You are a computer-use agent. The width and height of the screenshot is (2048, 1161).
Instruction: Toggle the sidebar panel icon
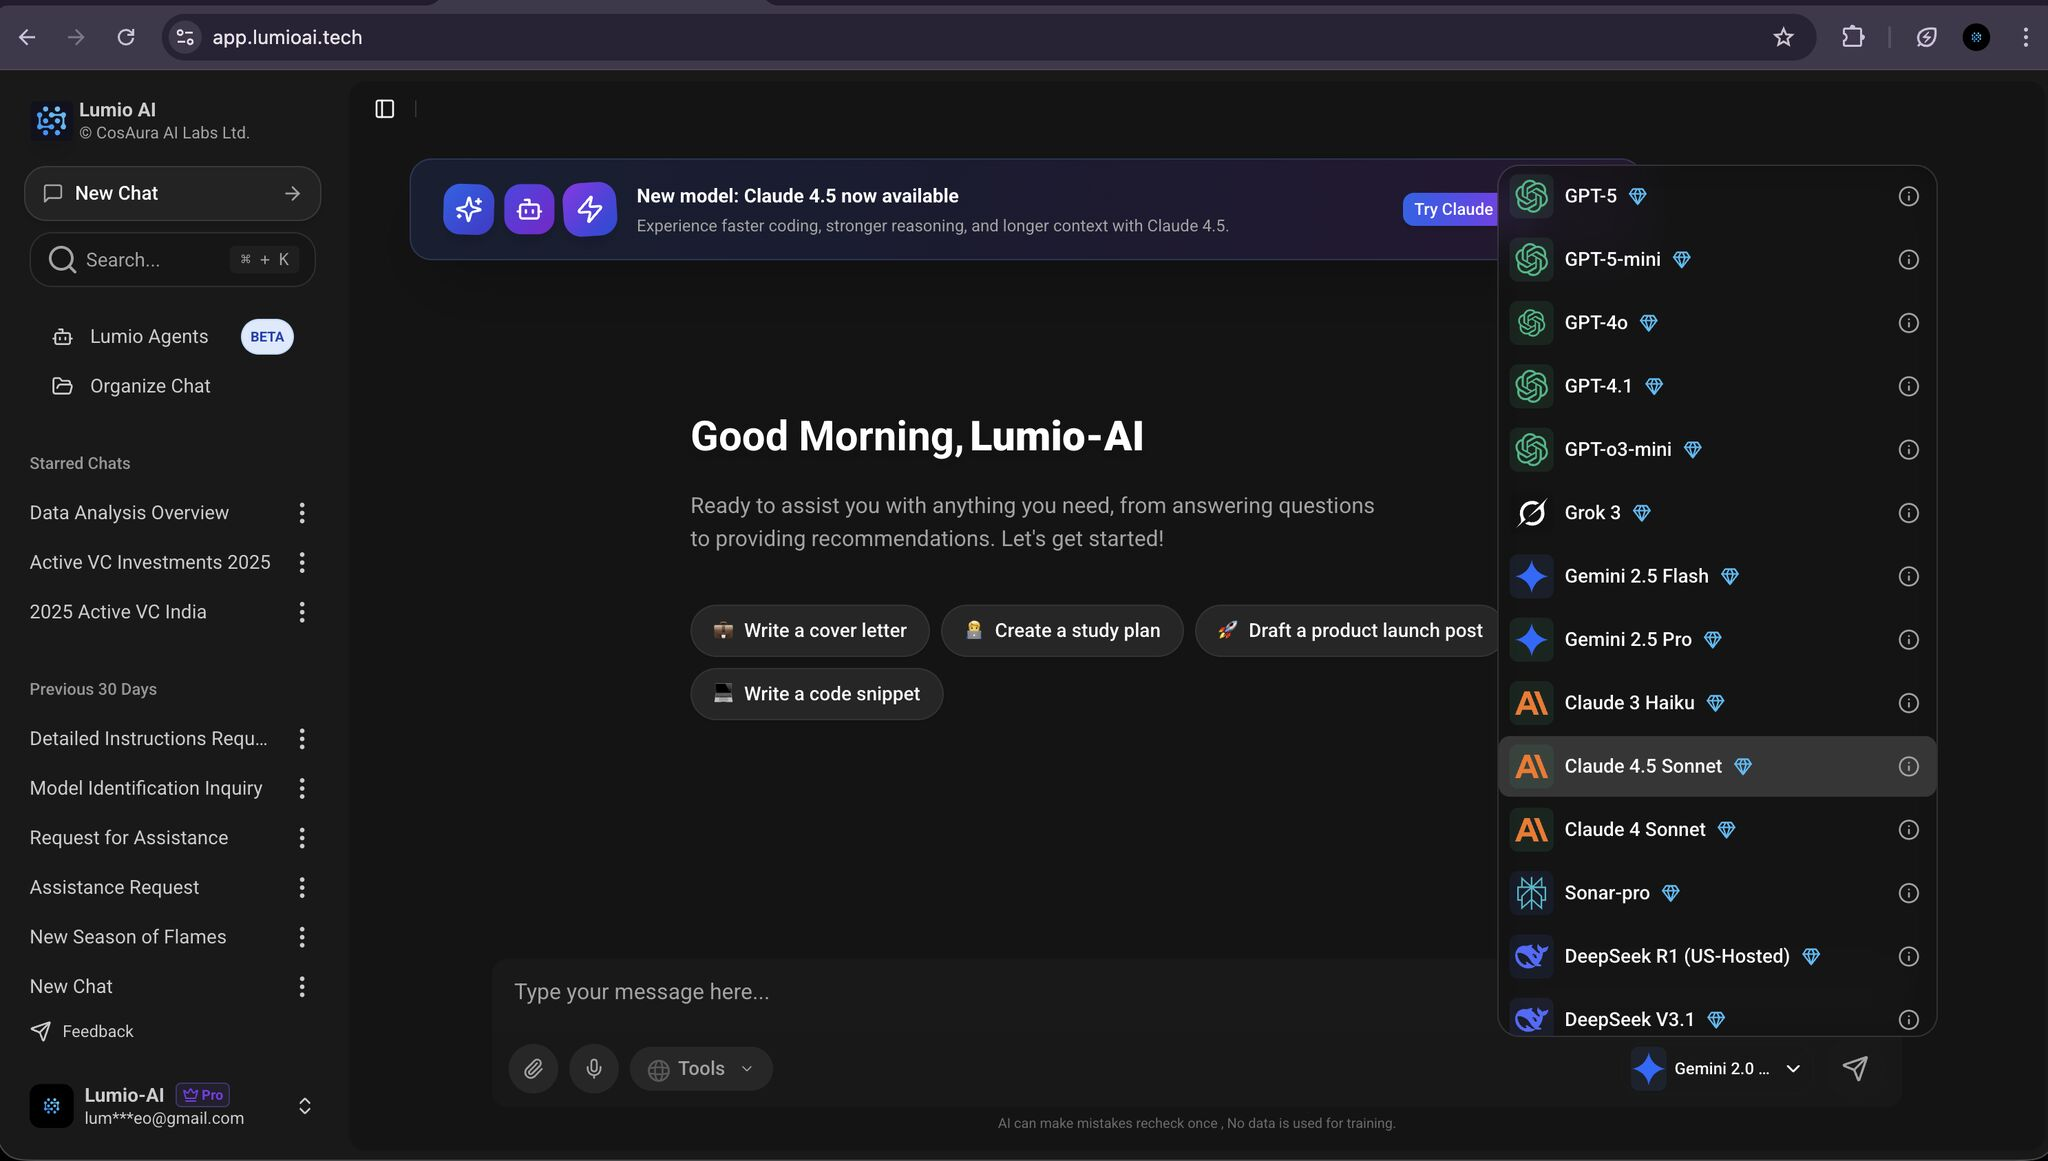pyautogui.click(x=385, y=109)
